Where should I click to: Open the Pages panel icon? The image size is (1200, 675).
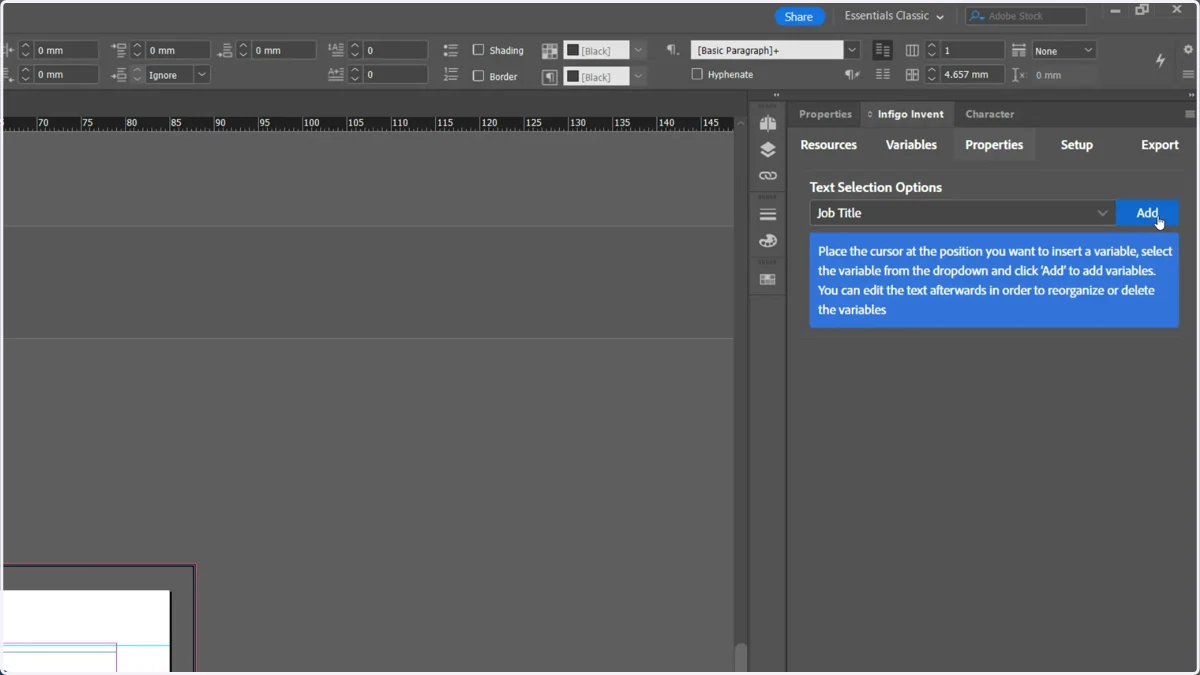(x=768, y=123)
